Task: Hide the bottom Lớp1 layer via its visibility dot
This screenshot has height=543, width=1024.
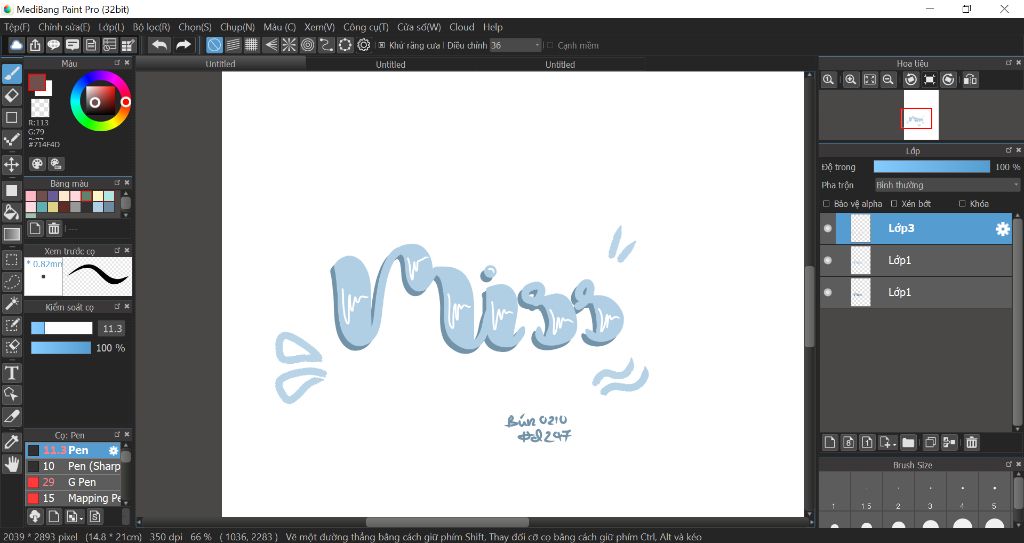Action: point(828,292)
